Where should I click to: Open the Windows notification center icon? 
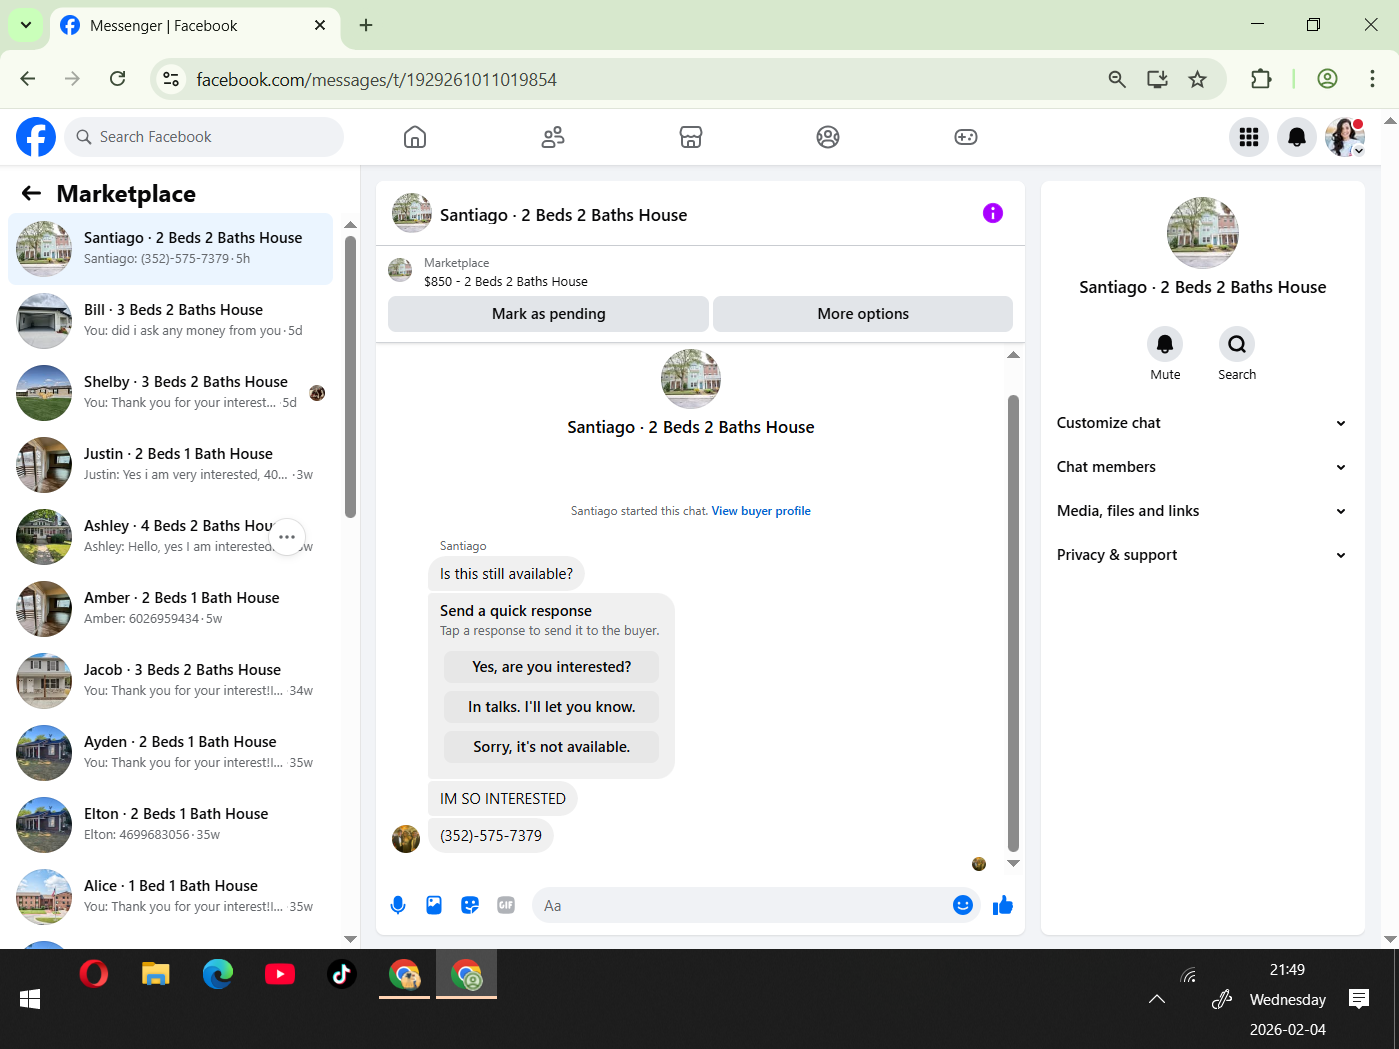pyautogui.click(x=1359, y=999)
